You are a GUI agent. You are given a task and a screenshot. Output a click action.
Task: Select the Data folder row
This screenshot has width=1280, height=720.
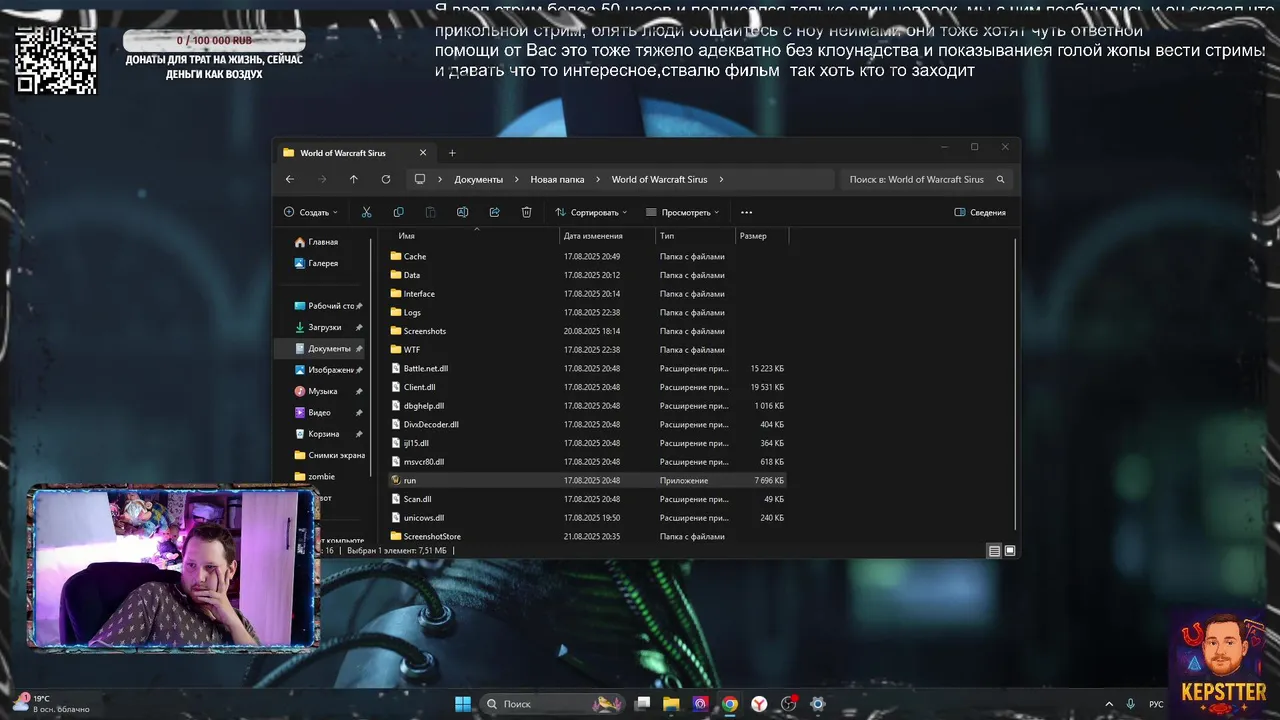587,275
